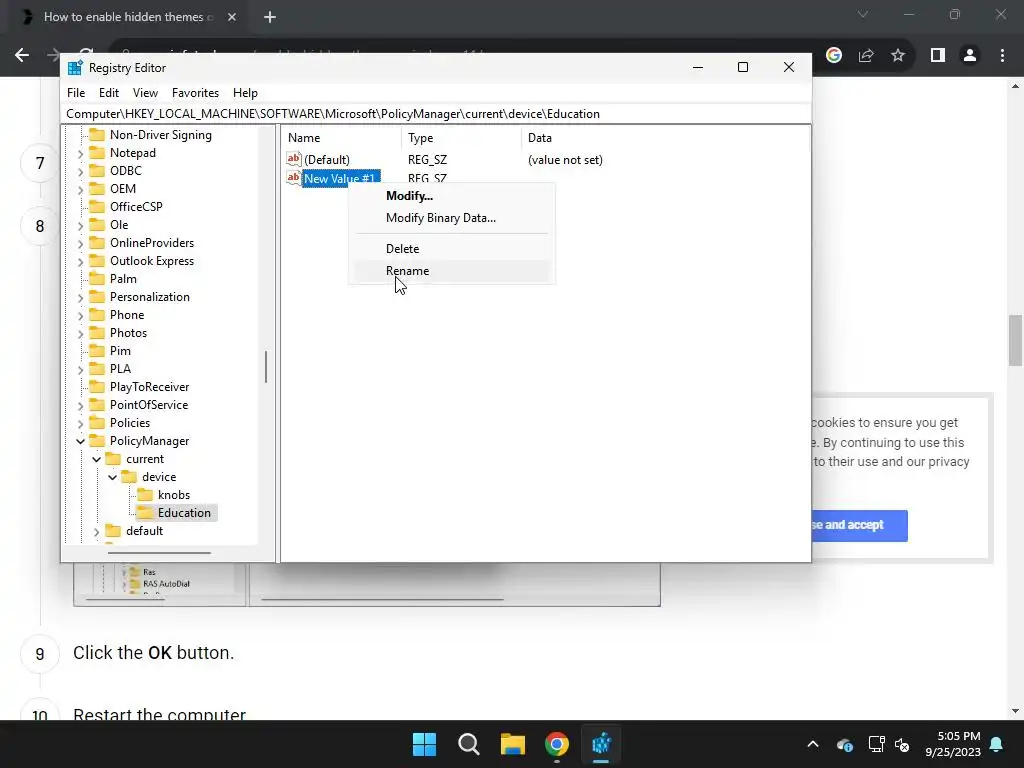This screenshot has height=768, width=1024.
Task: Expand the Ole key
Action: click(x=80, y=225)
